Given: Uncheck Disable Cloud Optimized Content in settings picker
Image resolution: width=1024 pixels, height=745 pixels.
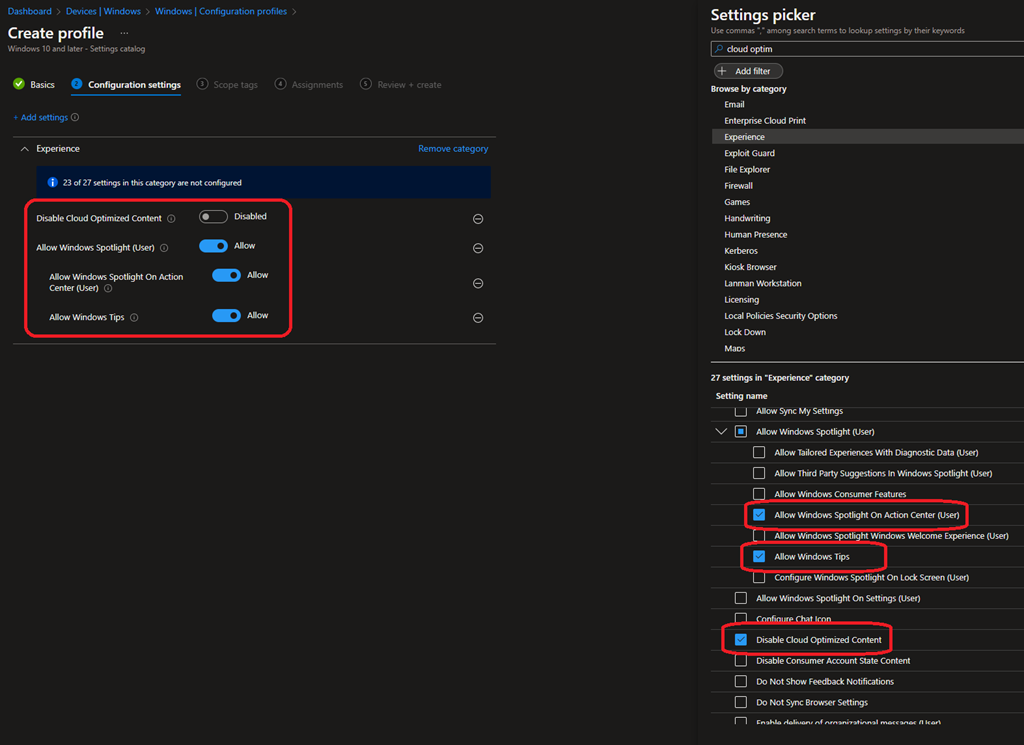Looking at the screenshot, I should [x=741, y=640].
